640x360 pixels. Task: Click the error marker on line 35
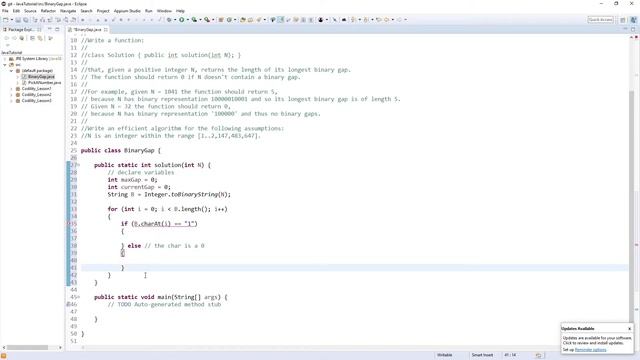click(69, 224)
